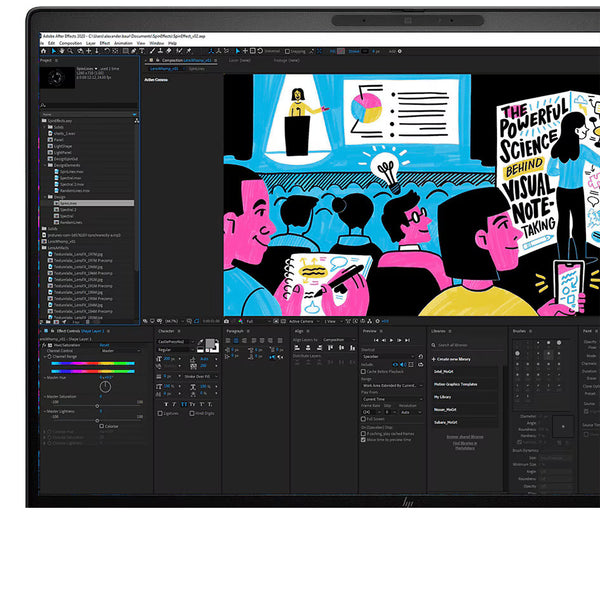Jump to first frame in Preview panel
Screen dimensions: 600x591
[376, 340]
